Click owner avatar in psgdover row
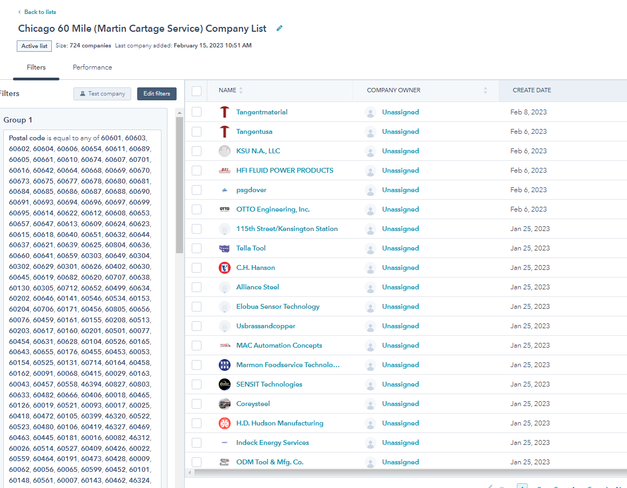The width and height of the screenshot is (627, 488). tap(371, 190)
